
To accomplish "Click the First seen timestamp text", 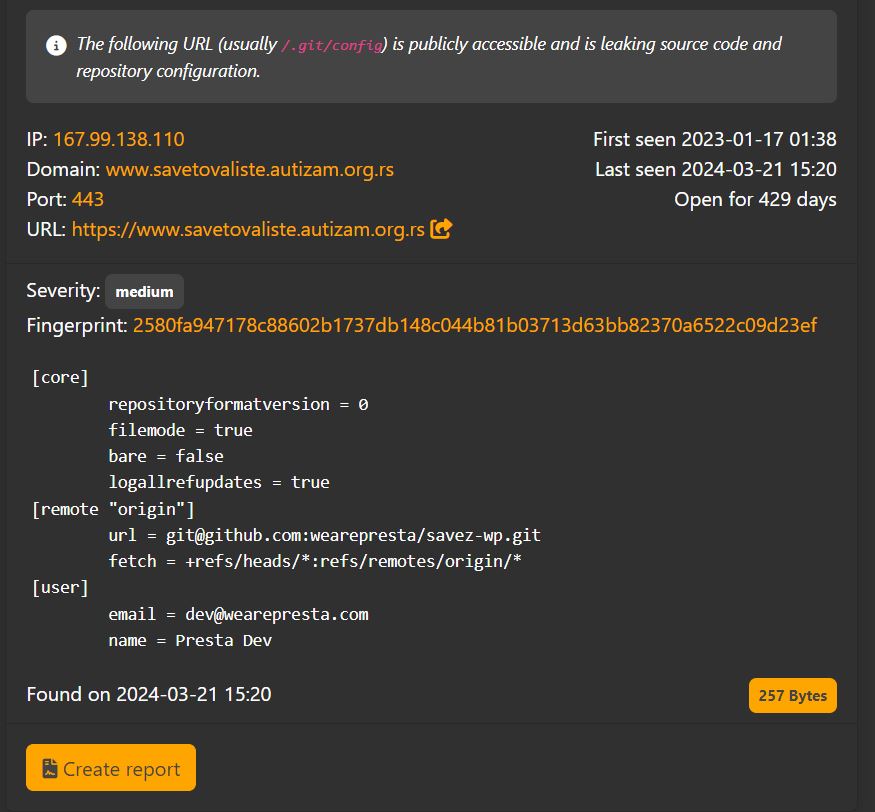I will tap(714, 139).
